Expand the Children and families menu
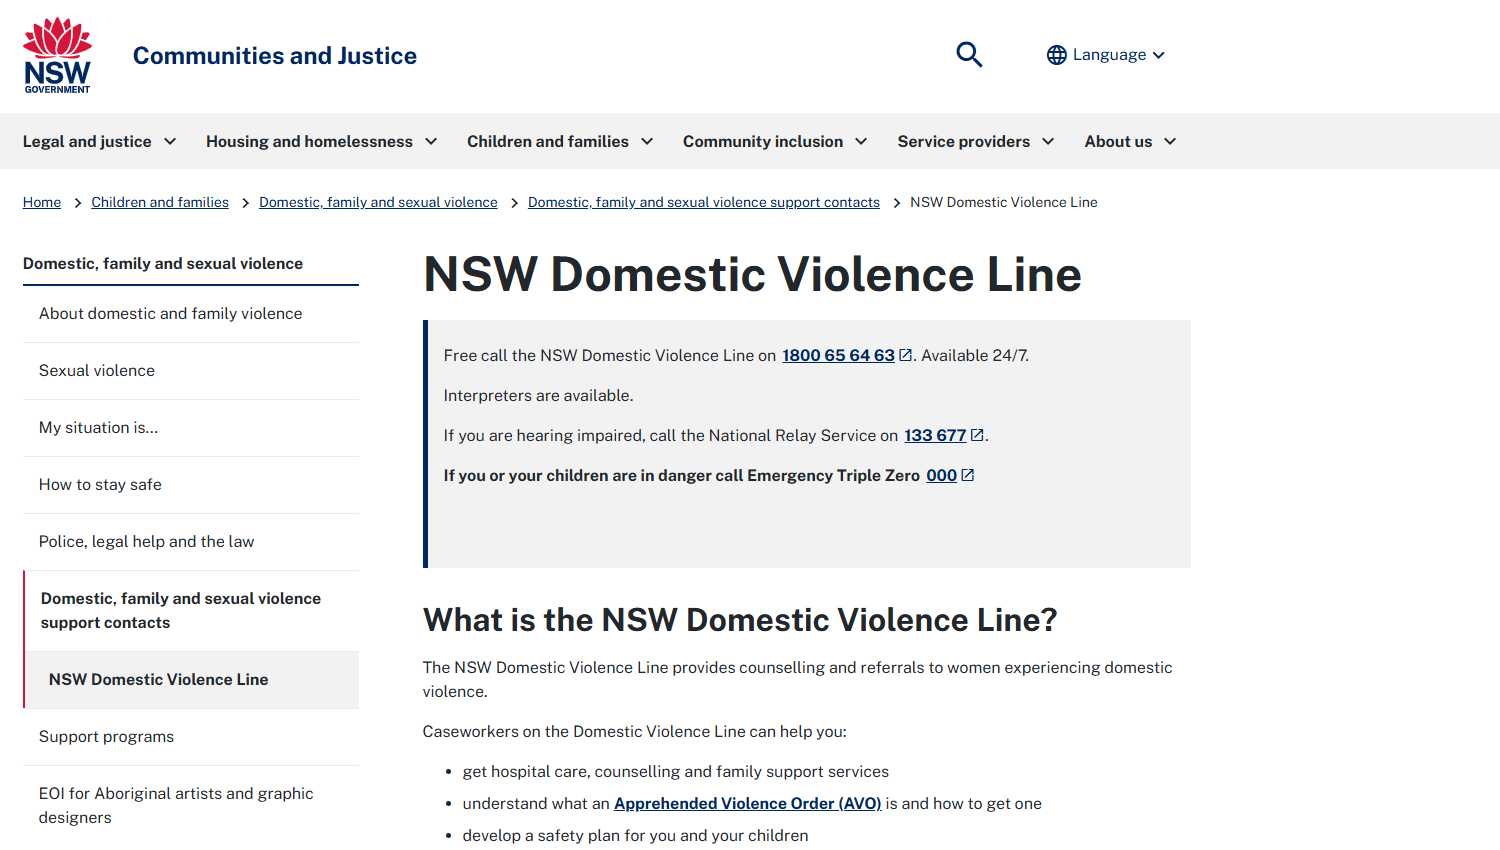1500x850 pixels. pos(560,141)
